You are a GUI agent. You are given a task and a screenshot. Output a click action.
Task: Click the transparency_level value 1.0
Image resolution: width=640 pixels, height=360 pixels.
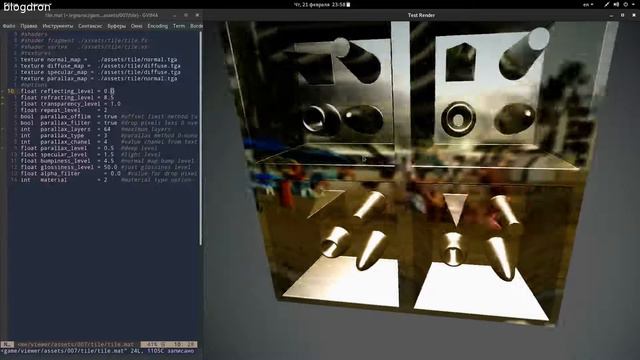tap(116, 104)
